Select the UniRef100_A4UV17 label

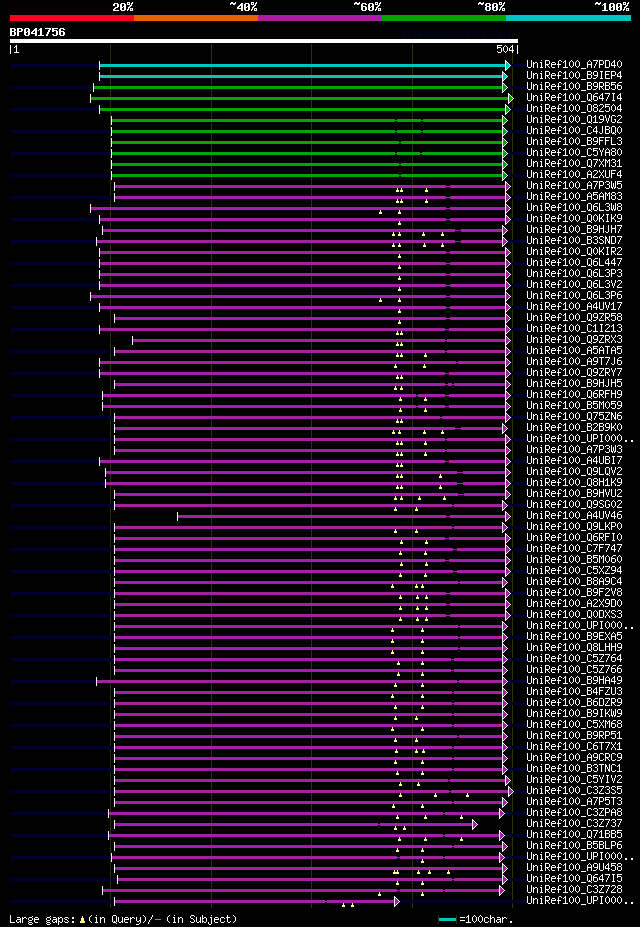click(574, 307)
